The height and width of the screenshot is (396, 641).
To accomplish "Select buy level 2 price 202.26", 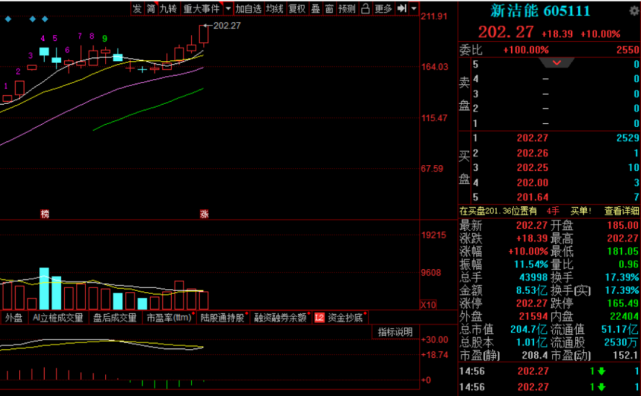I will pos(532,153).
